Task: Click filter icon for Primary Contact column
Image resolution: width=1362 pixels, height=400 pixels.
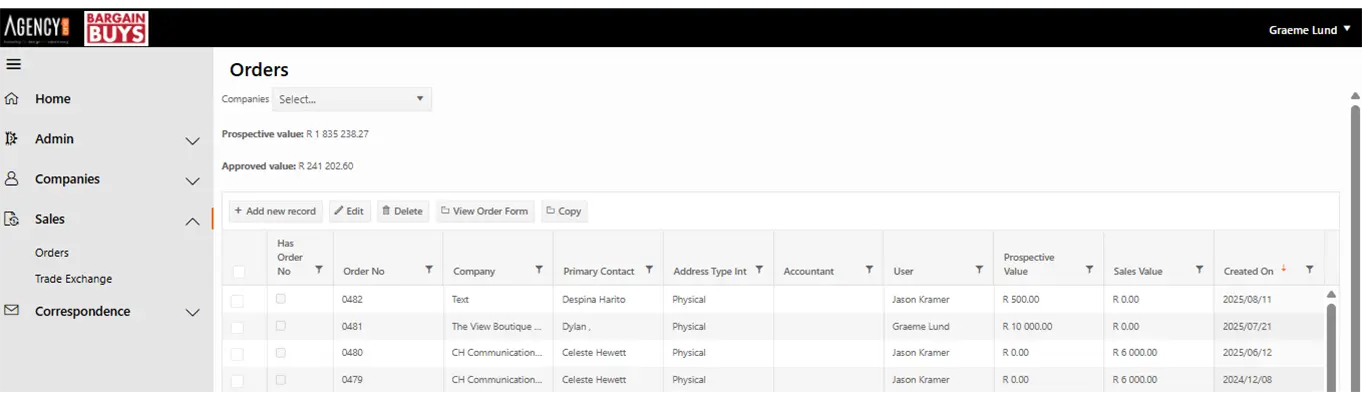Action: click(x=649, y=270)
